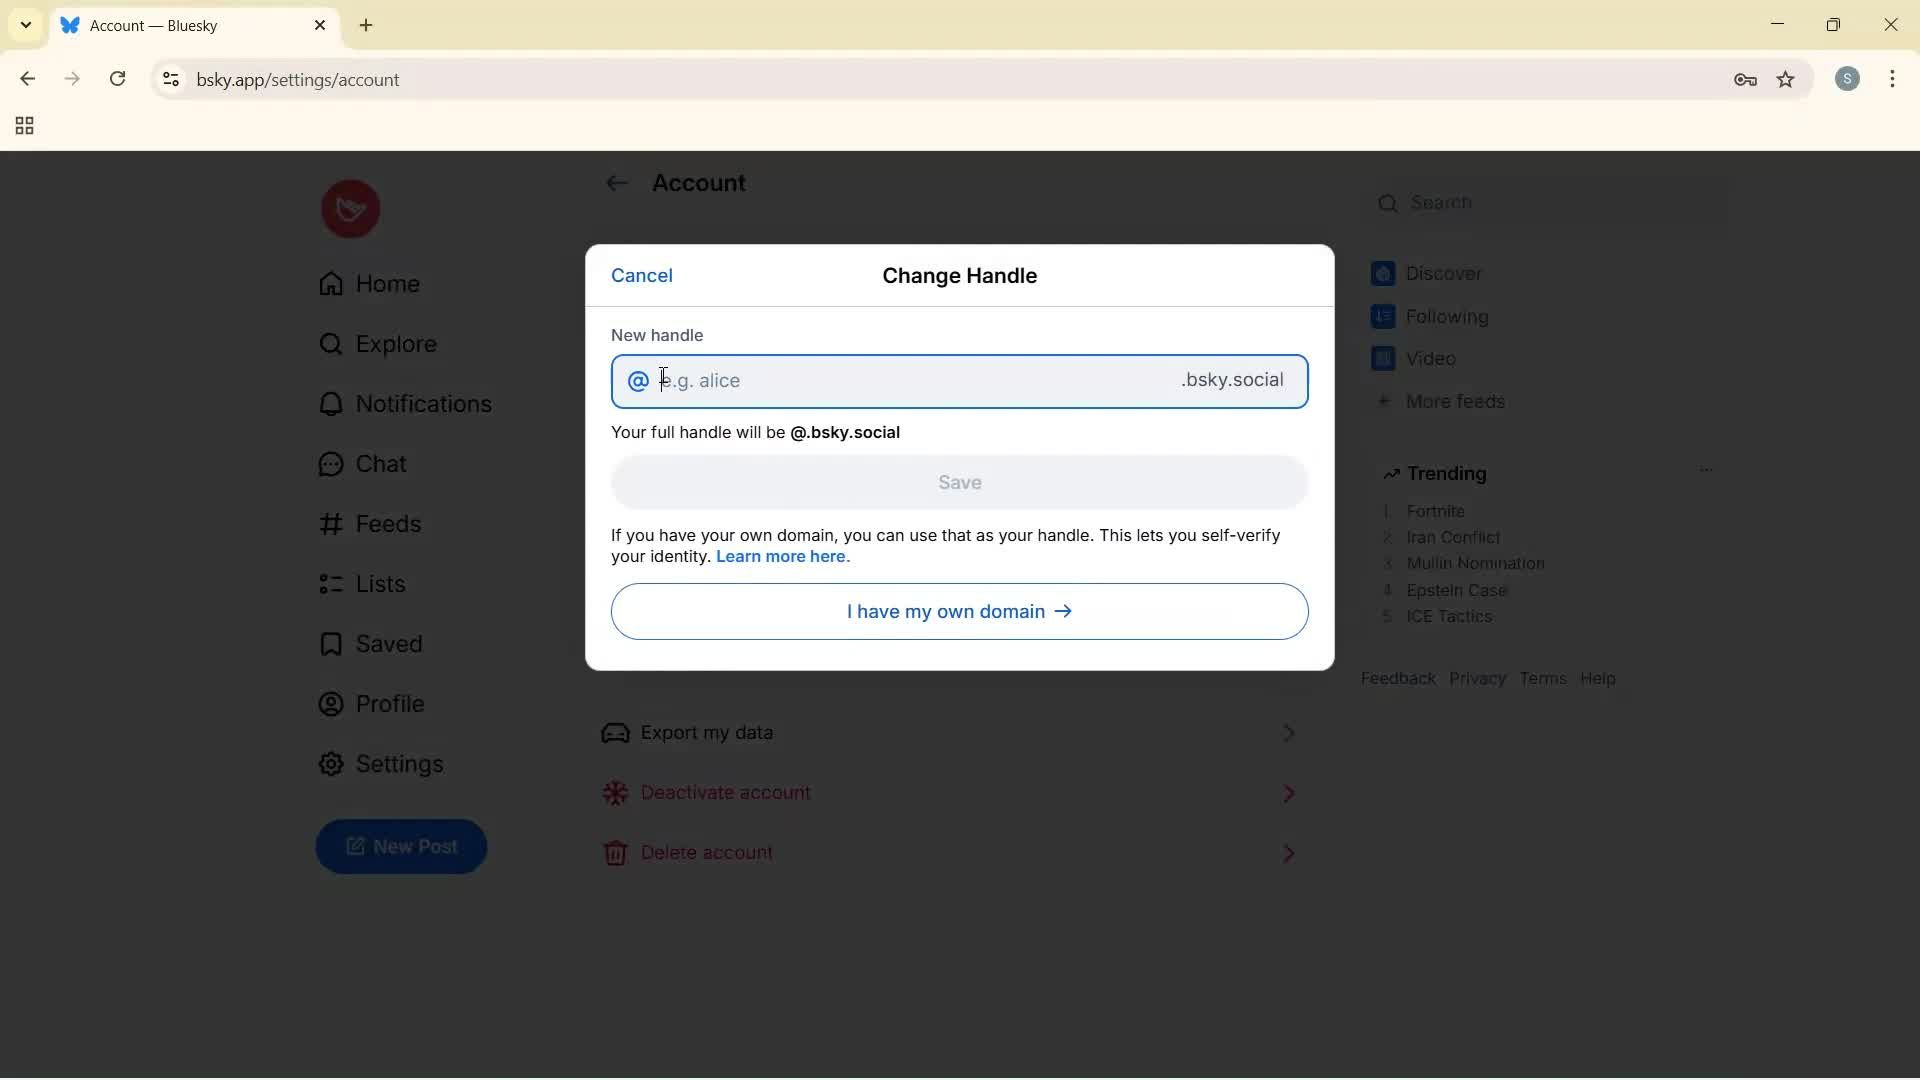Open Chrome's three-dot browser menu

[1895, 79]
